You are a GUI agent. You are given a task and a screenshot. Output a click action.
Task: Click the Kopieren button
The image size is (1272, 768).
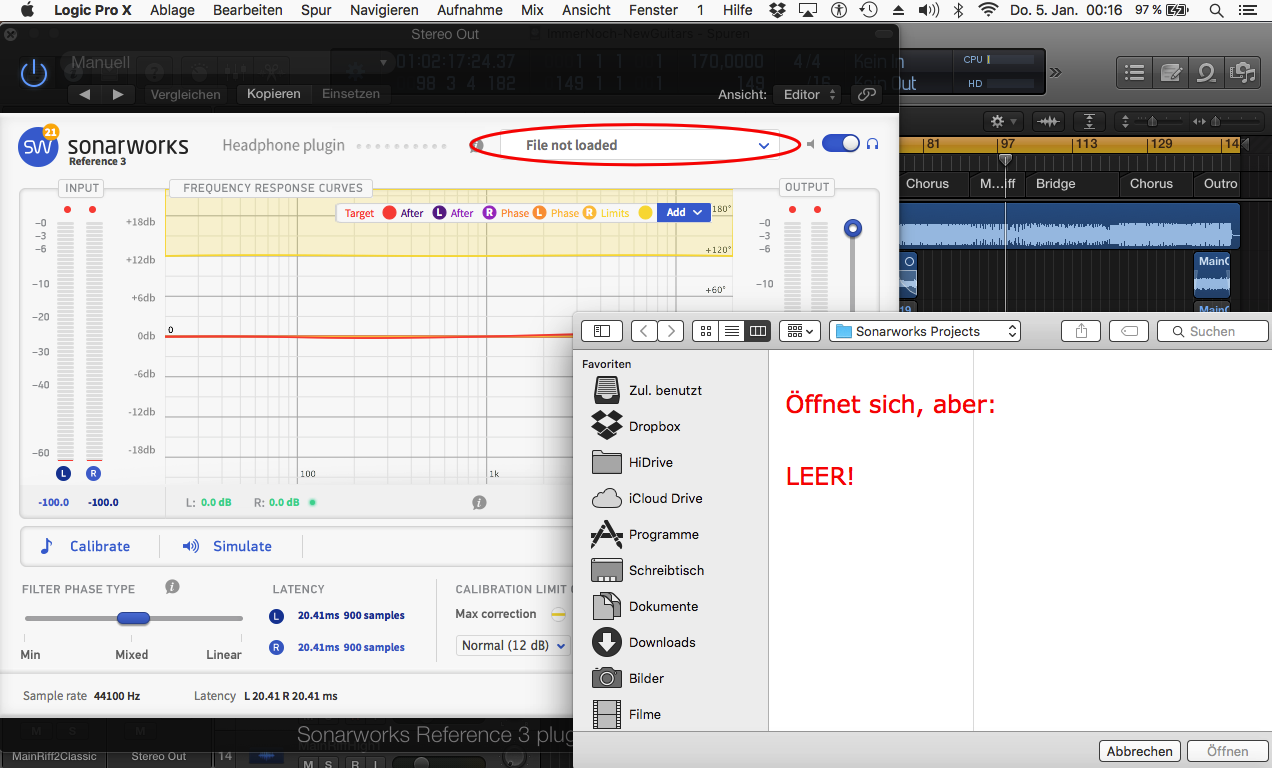click(273, 94)
